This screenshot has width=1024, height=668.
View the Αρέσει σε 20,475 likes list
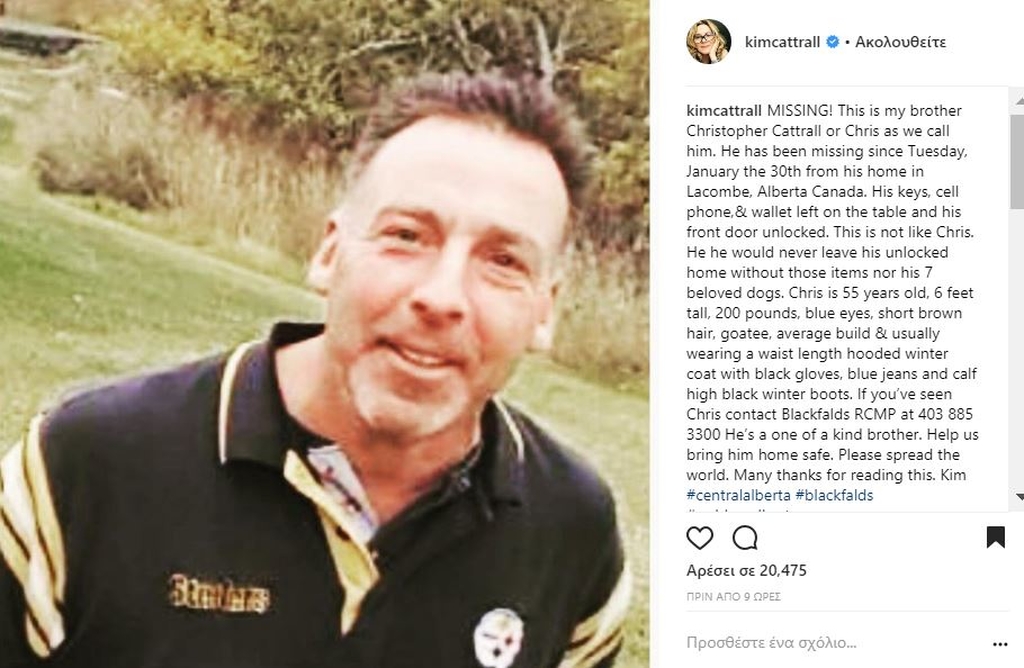click(746, 570)
